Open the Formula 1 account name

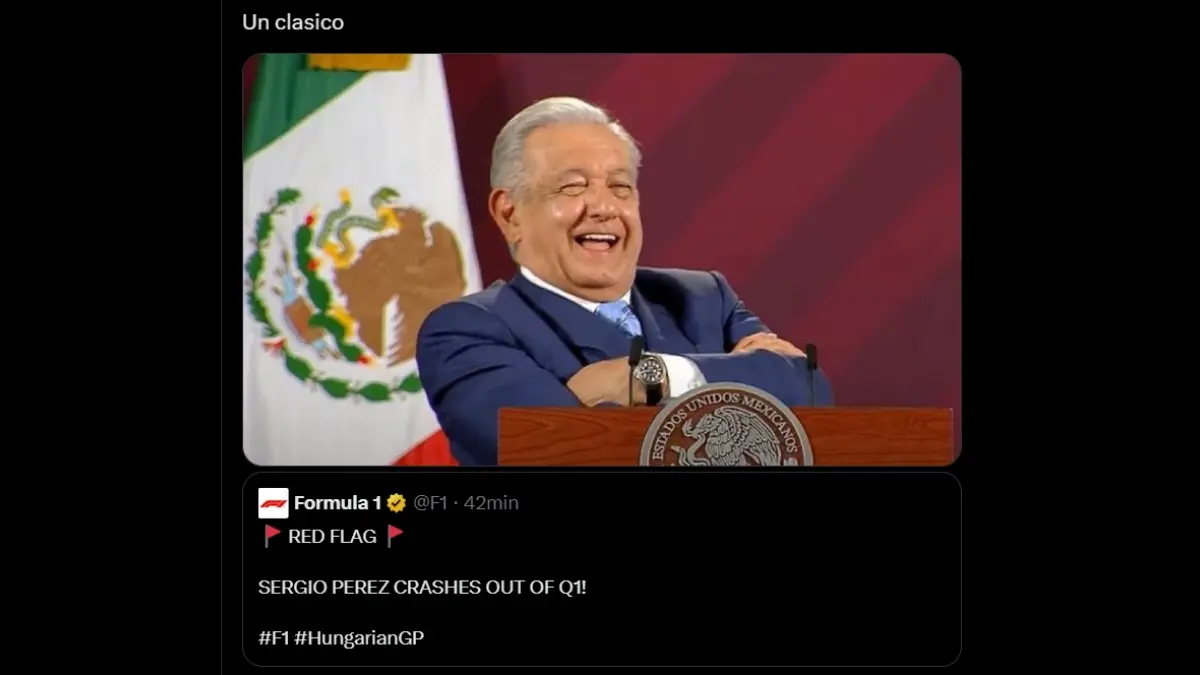pyautogui.click(x=338, y=503)
